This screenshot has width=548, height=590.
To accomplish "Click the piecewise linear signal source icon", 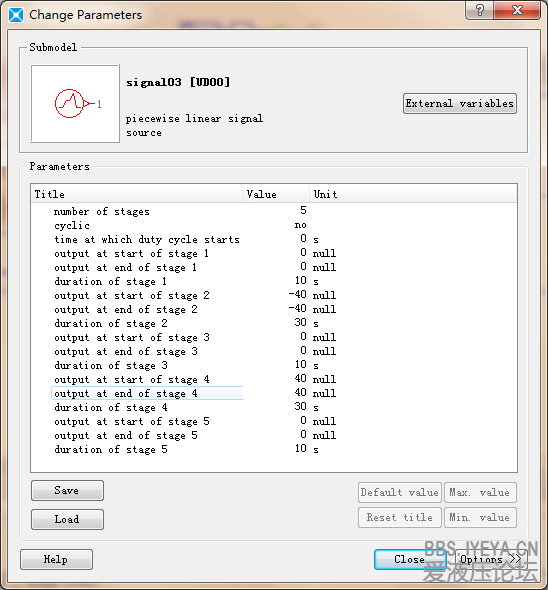I will [x=75, y=103].
